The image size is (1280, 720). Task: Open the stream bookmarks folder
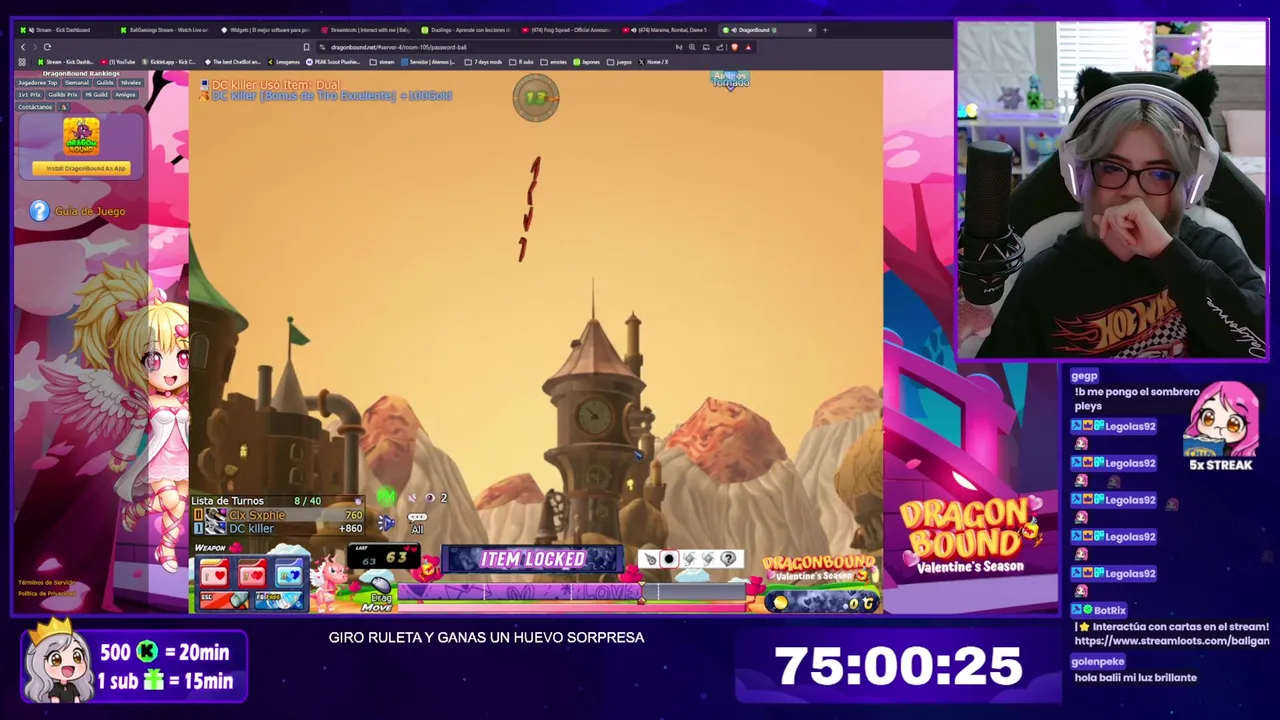382,62
